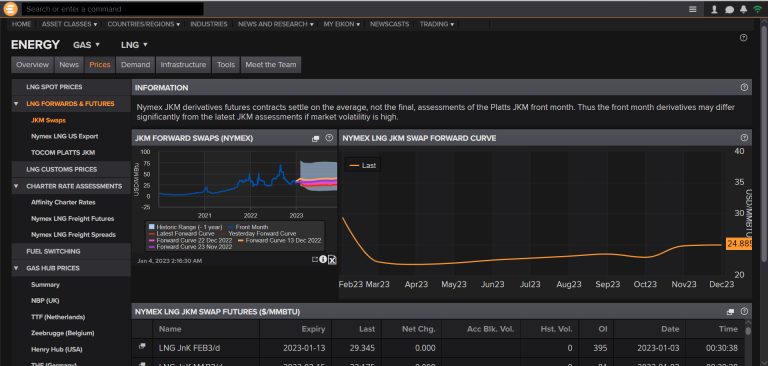Collapse the LNG Forwards & Futures section
The height and width of the screenshot is (366, 768).
click(x=16, y=104)
